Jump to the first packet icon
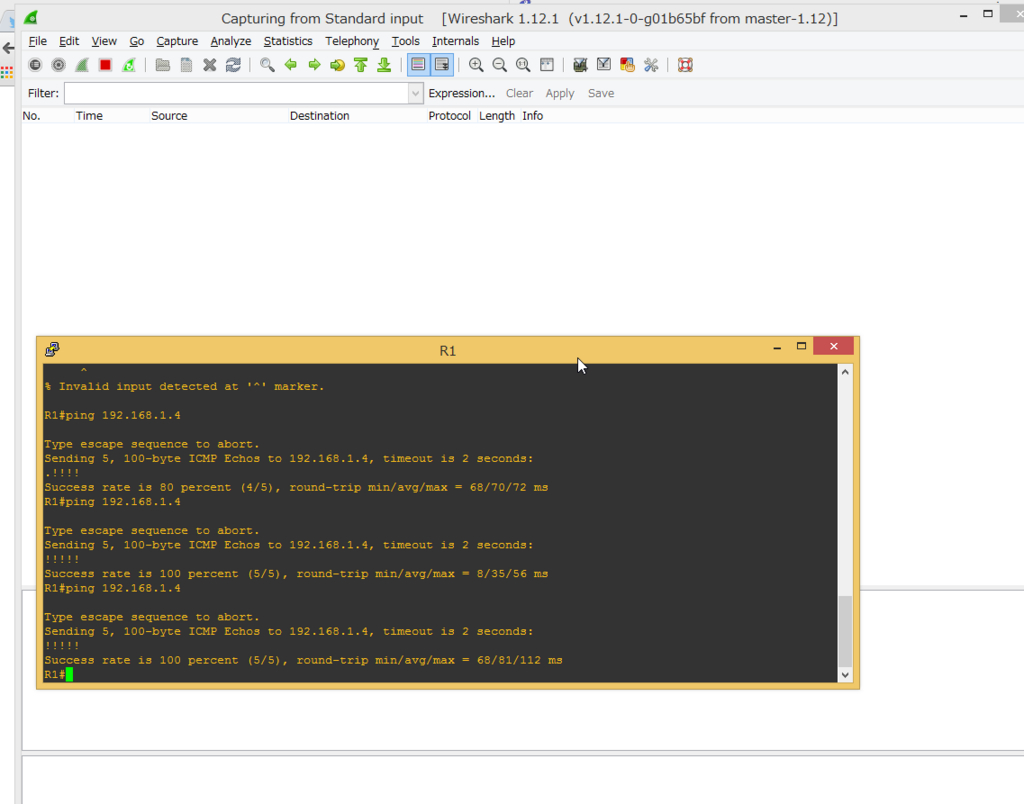Viewport: 1024px width, 804px height. 360,65
